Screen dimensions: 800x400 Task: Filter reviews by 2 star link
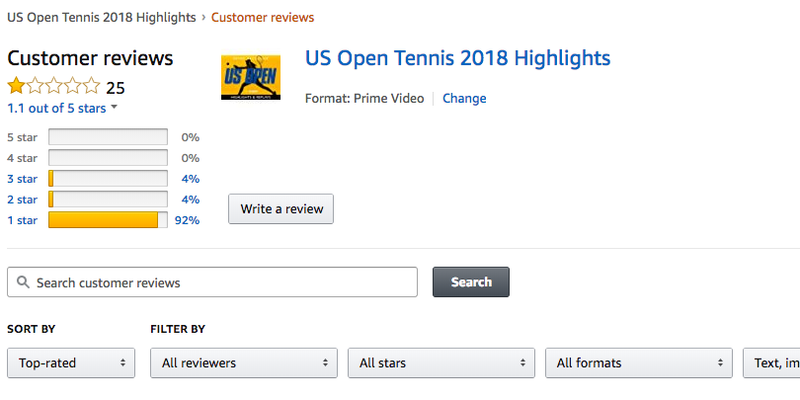tap(22, 199)
